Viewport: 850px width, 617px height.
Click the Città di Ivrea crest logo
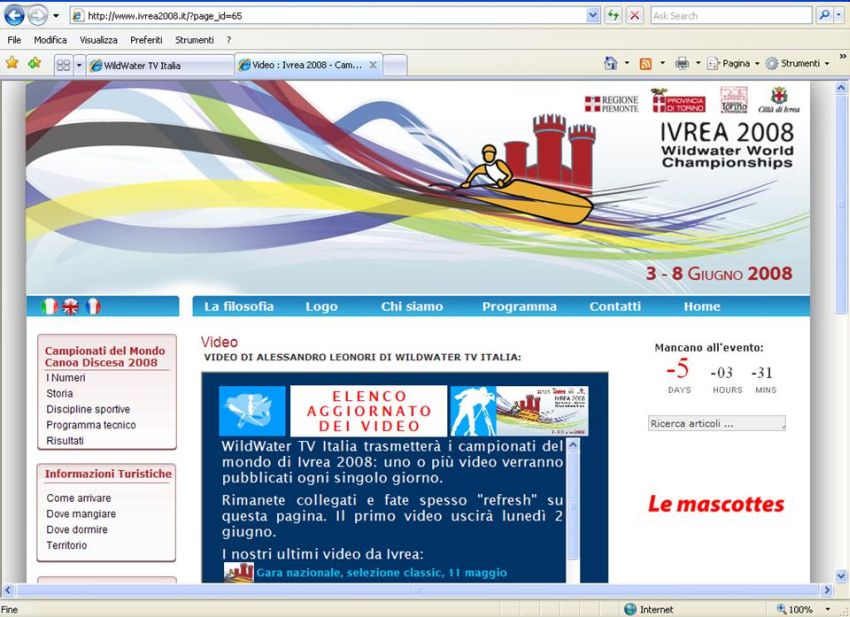pyautogui.click(x=779, y=100)
